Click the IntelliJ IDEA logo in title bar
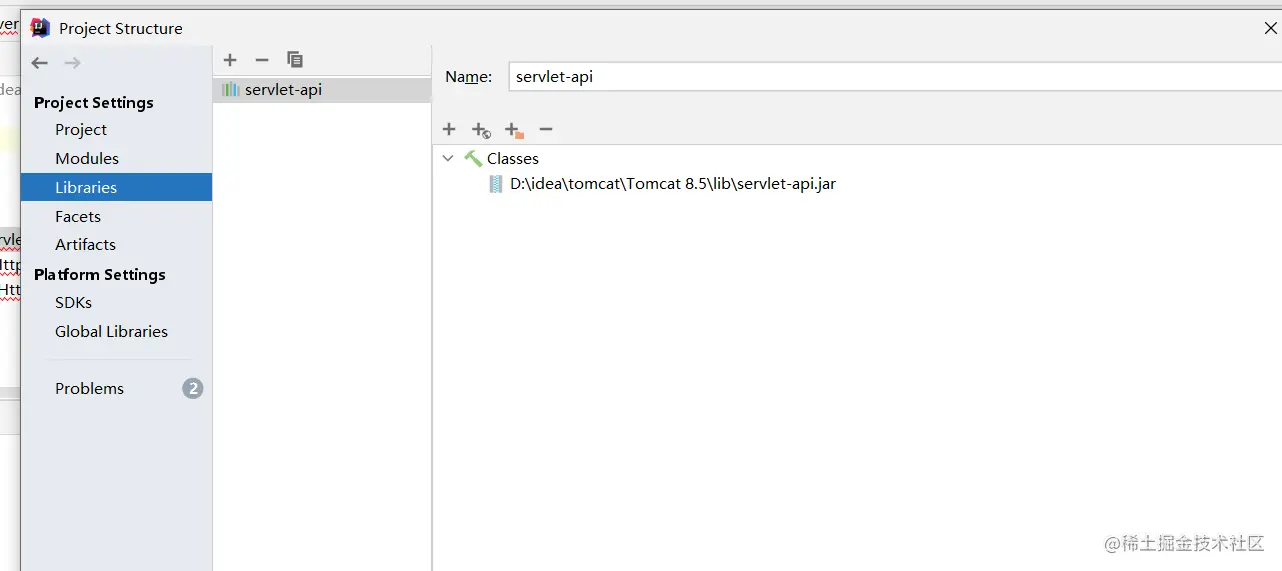The width and height of the screenshot is (1282, 571). pos(40,28)
